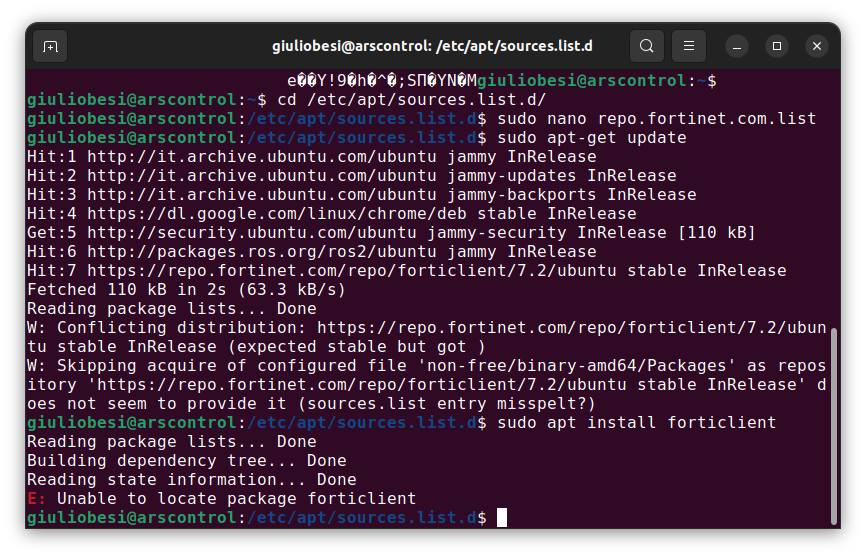The image size is (866, 557).
Task: Click the 'Fetched 110 kB in 2s' line
Action: 186,290
